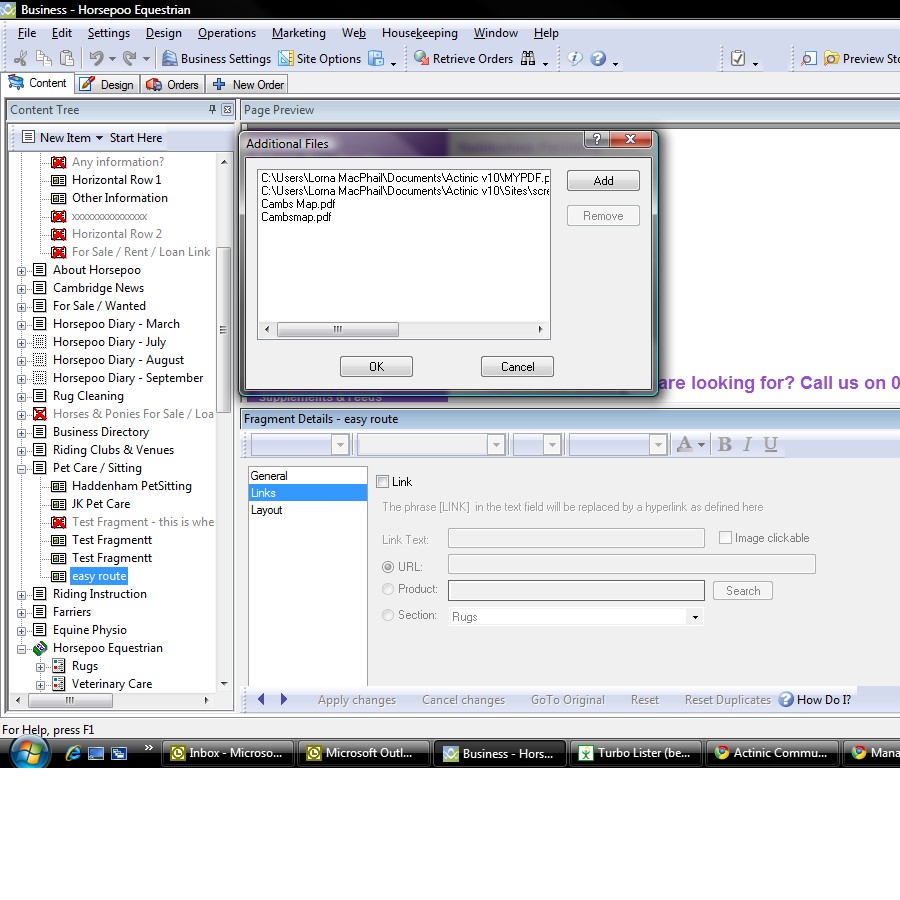The width and height of the screenshot is (900, 900).
Task: Open the Section dropdown showing Rugs
Action: click(x=694, y=617)
